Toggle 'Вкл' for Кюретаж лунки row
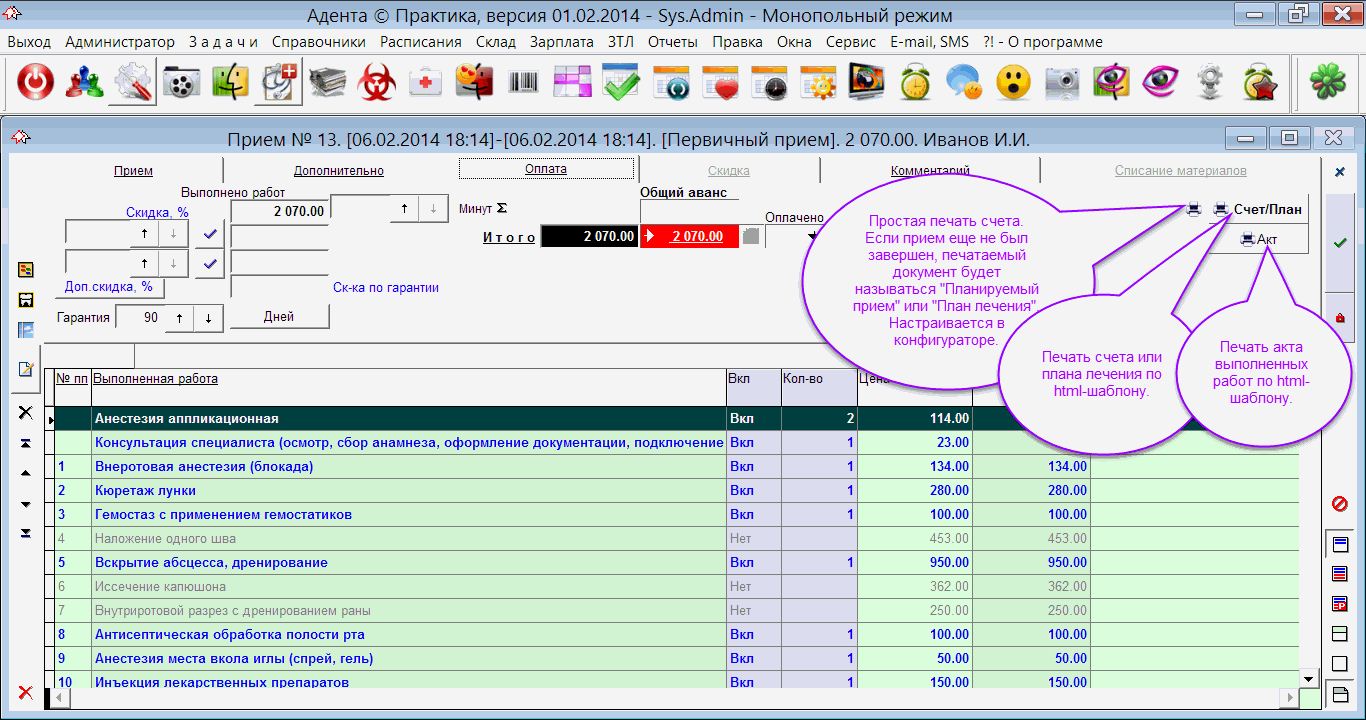Image resolution: width=1366 pixels, height=720 pixels. (741, 491)
